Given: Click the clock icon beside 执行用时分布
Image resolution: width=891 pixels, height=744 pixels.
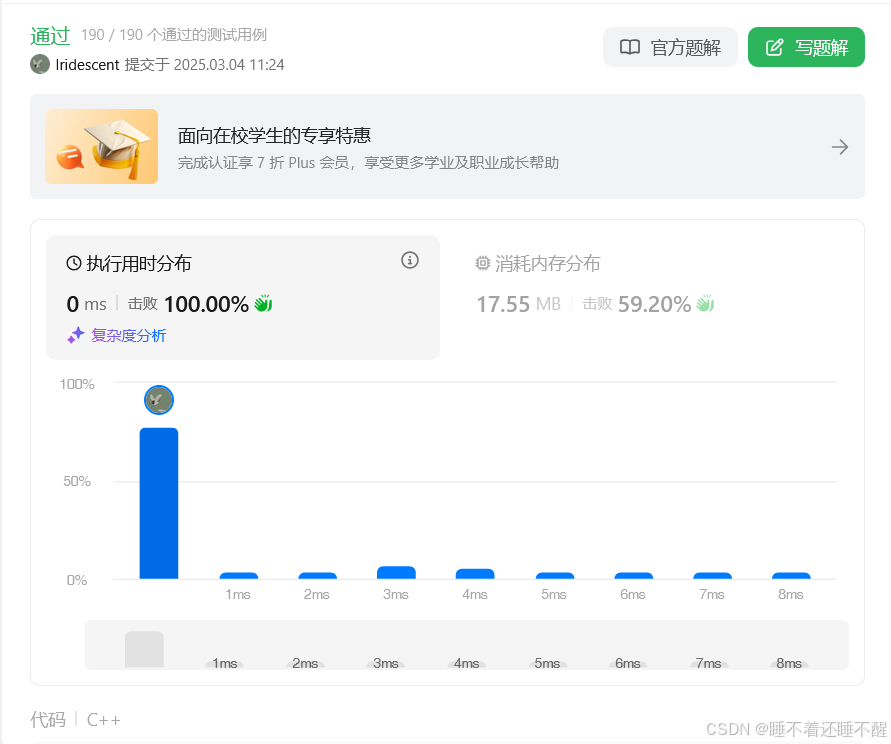Looking at the screenshot, I should 74,263.
